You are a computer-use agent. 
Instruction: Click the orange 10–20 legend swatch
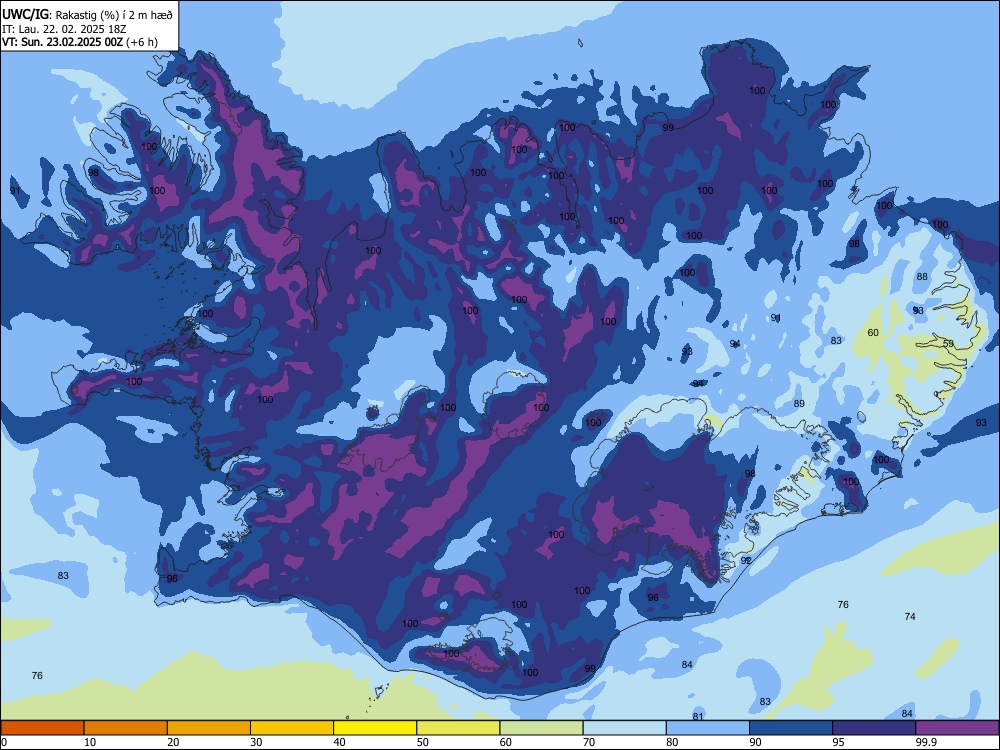tap(126, 728)
